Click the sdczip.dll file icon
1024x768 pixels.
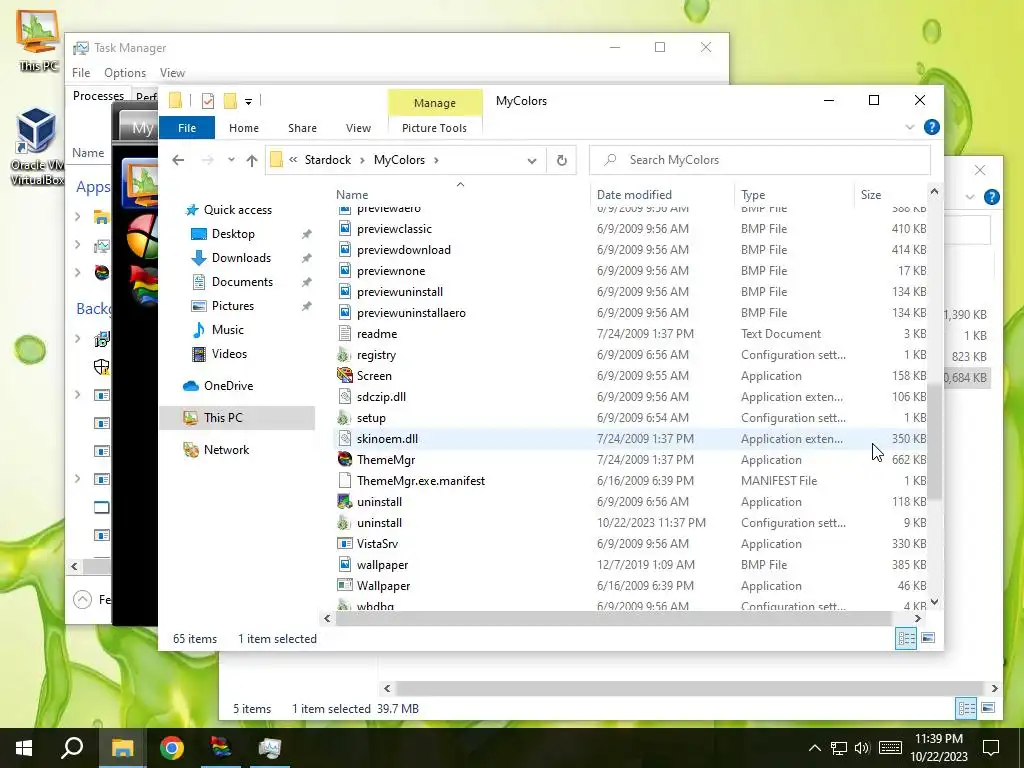click(x=345, y=396)
